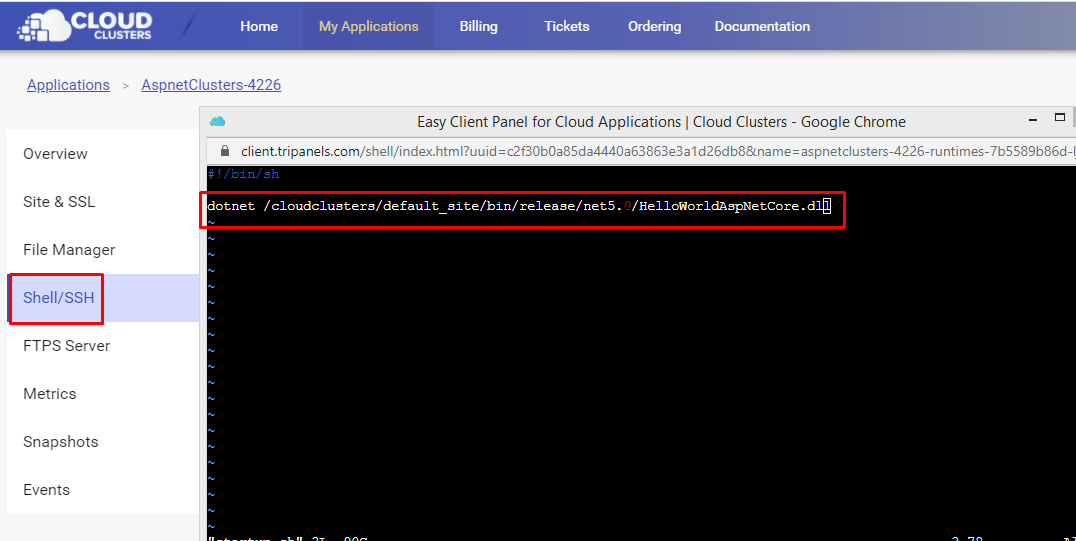Open the File Manager section
Image resolution: width=1076 pixels, height=541 pixels.
(69, 250)
